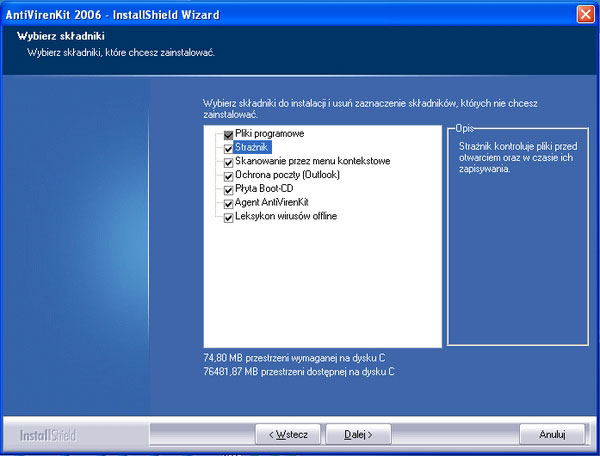Uncheck the Płyta Boot-CD checkbox
Viewport: 600px width, 456px height.
[x=228, y=190]
